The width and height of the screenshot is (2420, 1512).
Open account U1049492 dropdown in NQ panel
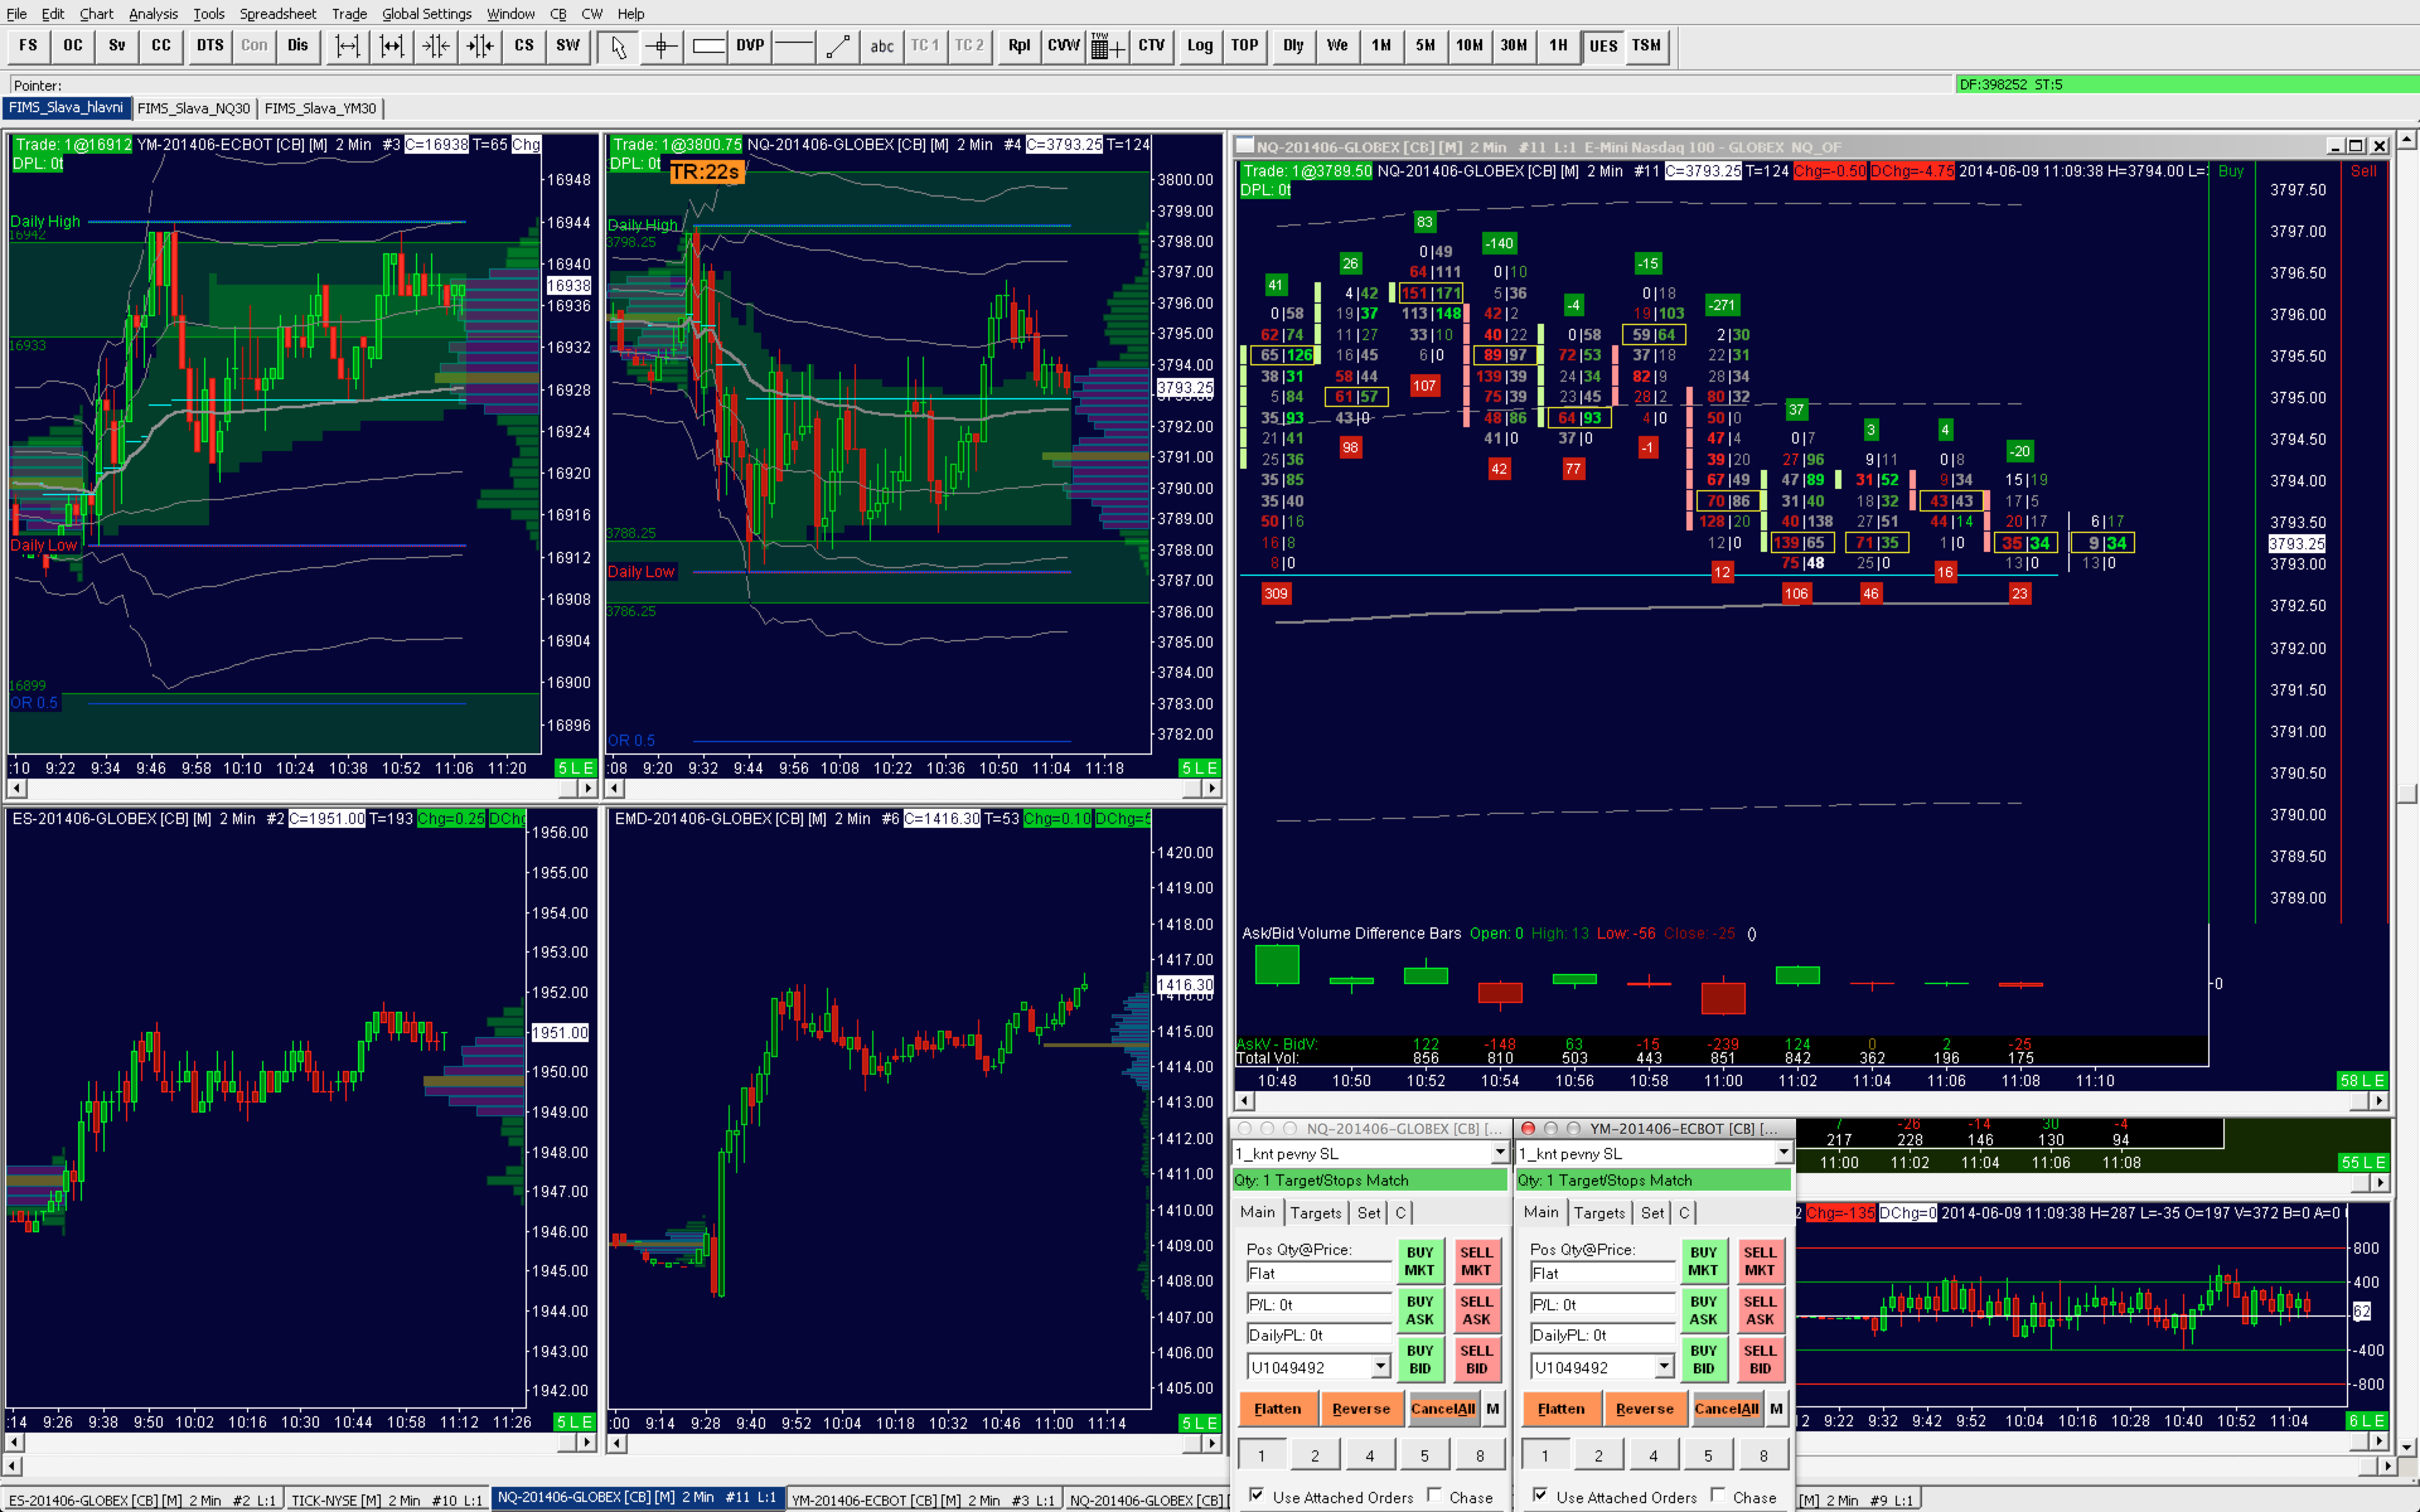(x=1380, y=1366)
